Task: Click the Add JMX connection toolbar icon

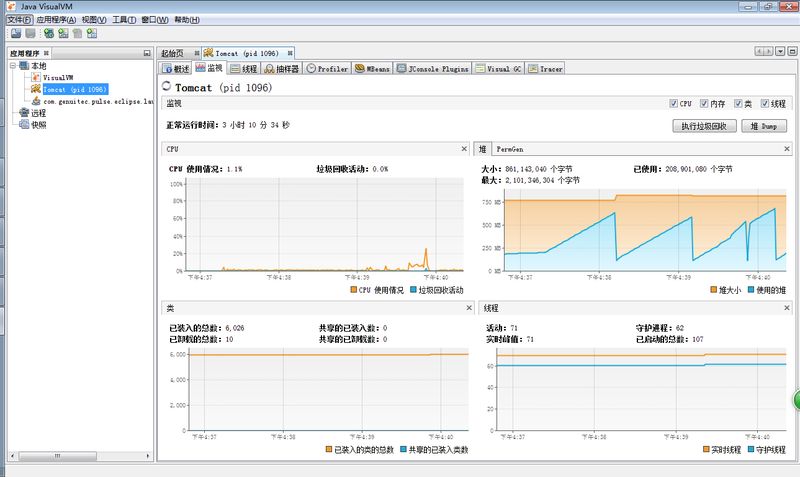Action: tap(49, 33)
